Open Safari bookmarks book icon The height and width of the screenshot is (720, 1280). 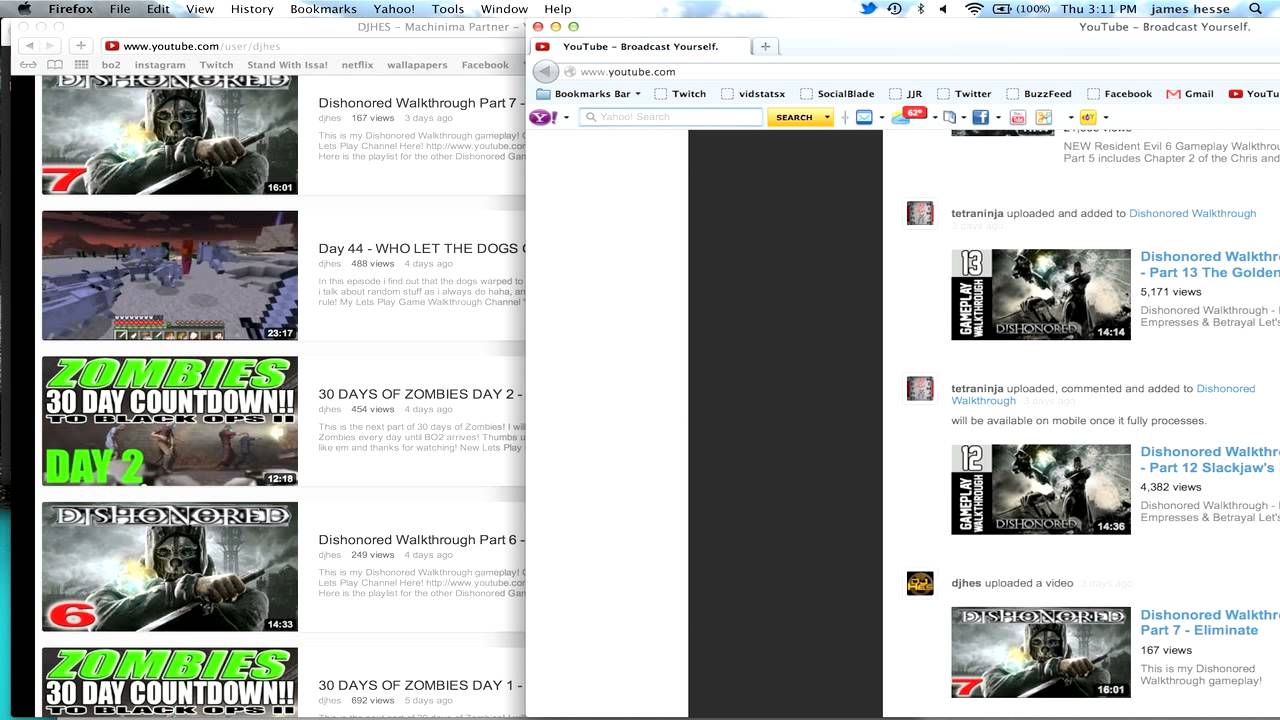tap(54, 65)
